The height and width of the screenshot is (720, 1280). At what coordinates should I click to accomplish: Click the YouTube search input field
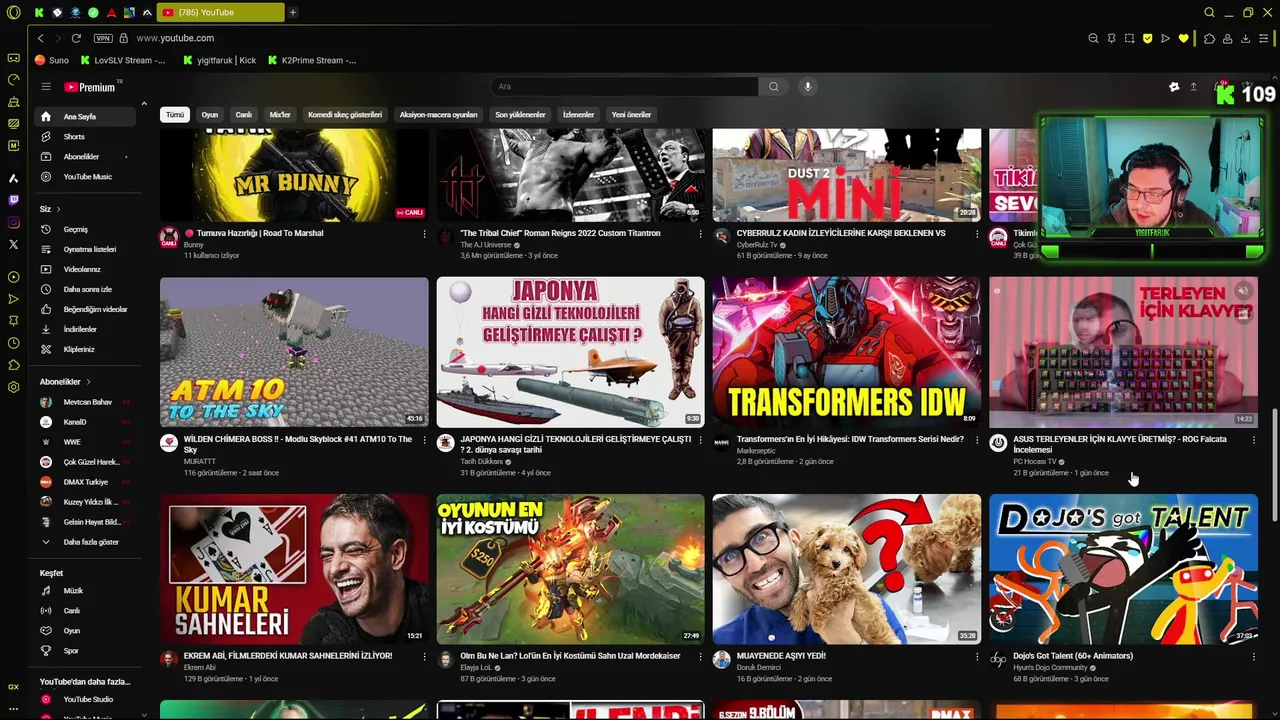[624, 87]
